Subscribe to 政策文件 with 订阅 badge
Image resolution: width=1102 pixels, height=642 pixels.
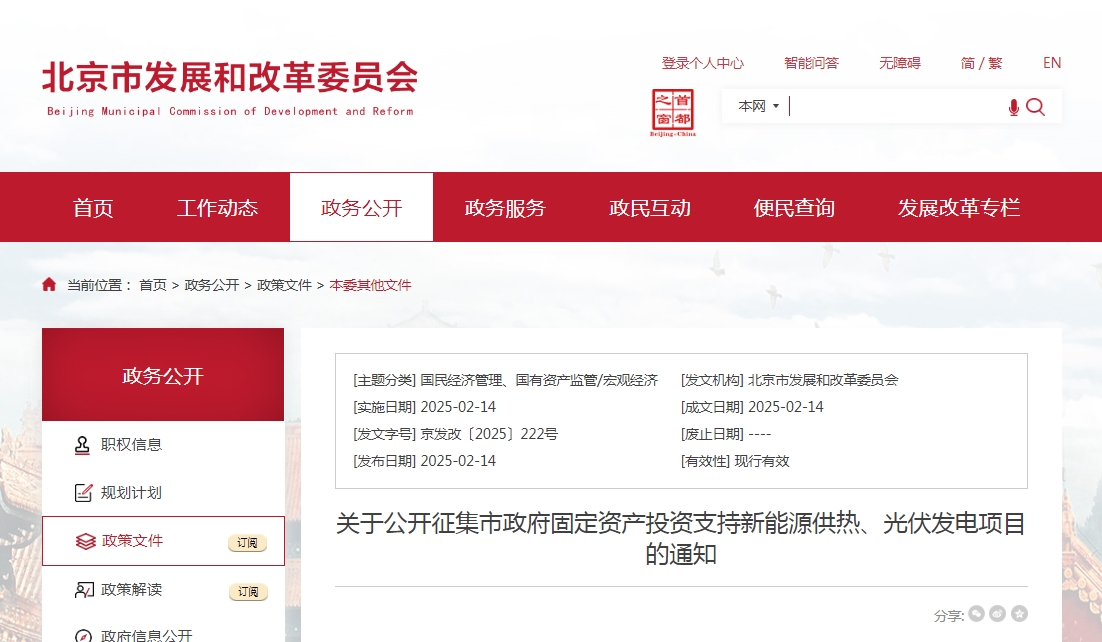pyautogui.click(x=248, y=543)
